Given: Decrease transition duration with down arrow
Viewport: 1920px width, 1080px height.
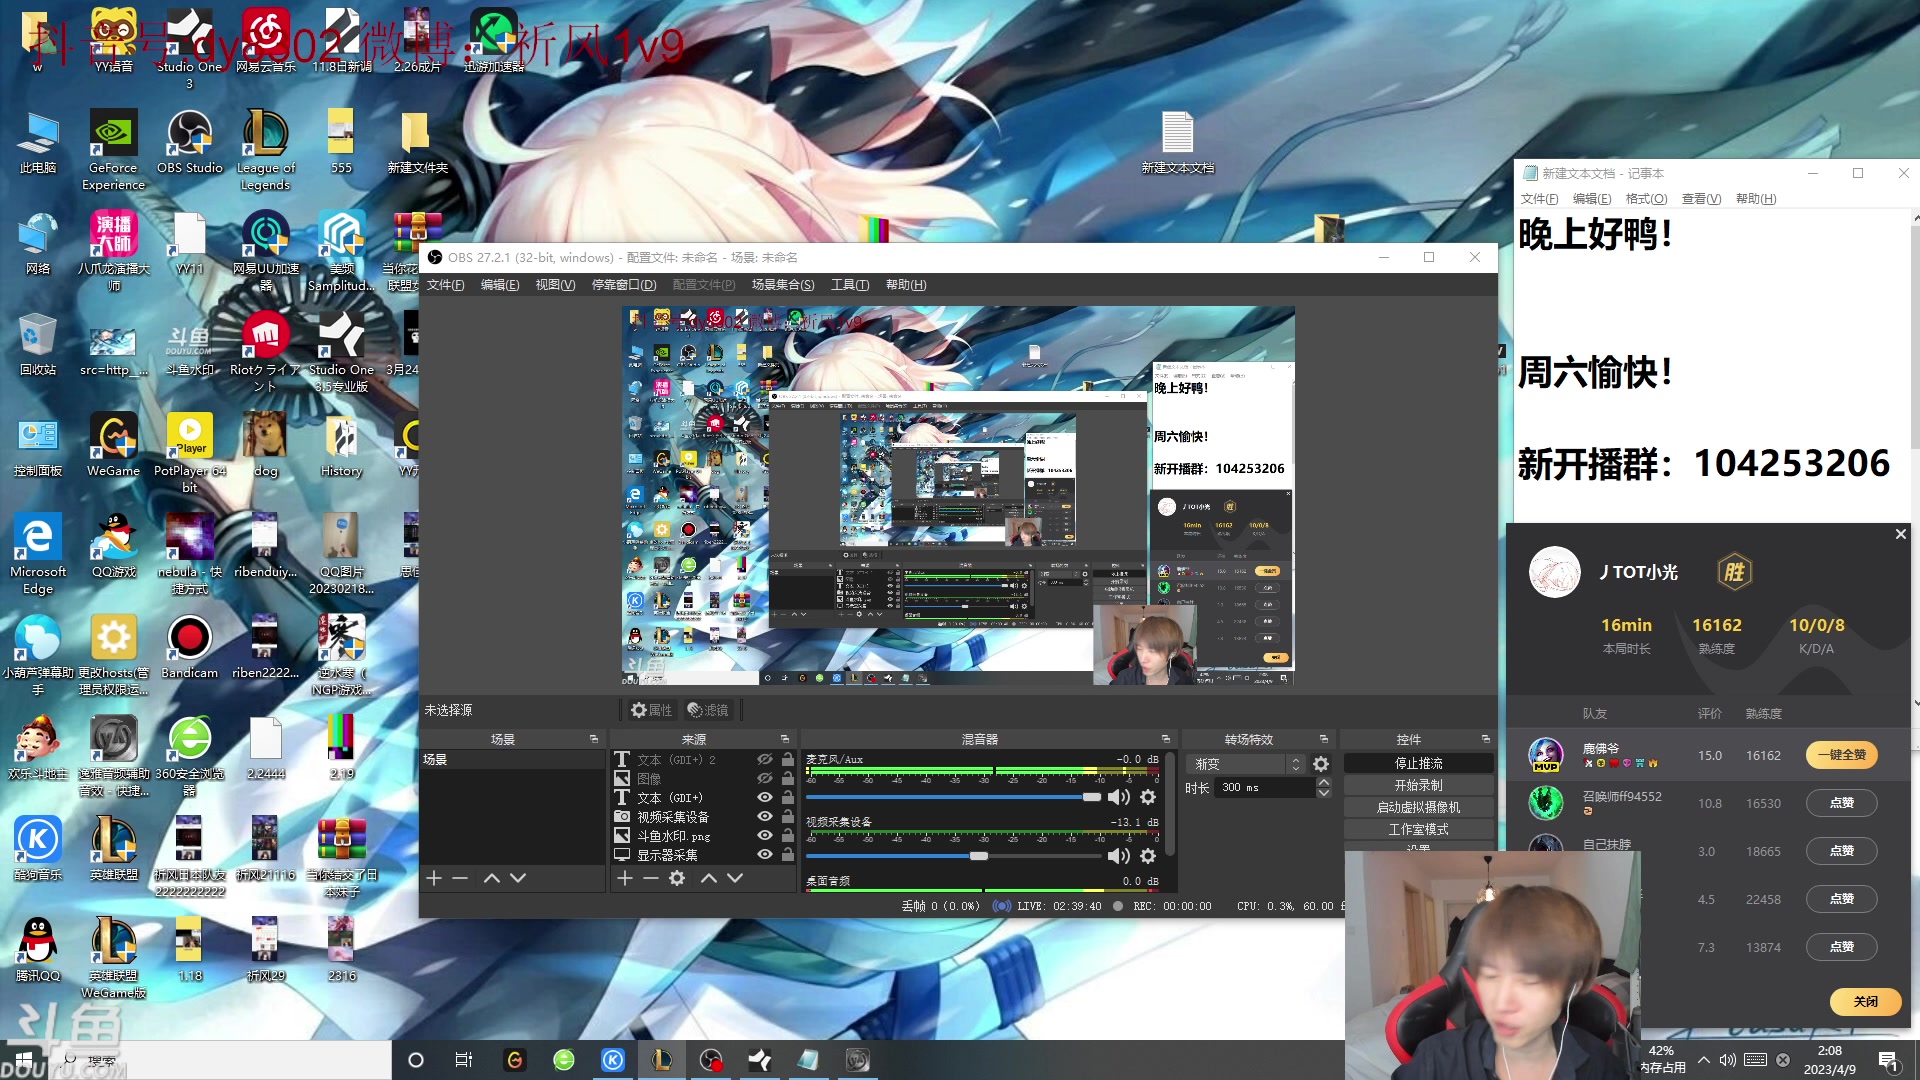Looking at the screenshot, I should tap(1324, 793).
